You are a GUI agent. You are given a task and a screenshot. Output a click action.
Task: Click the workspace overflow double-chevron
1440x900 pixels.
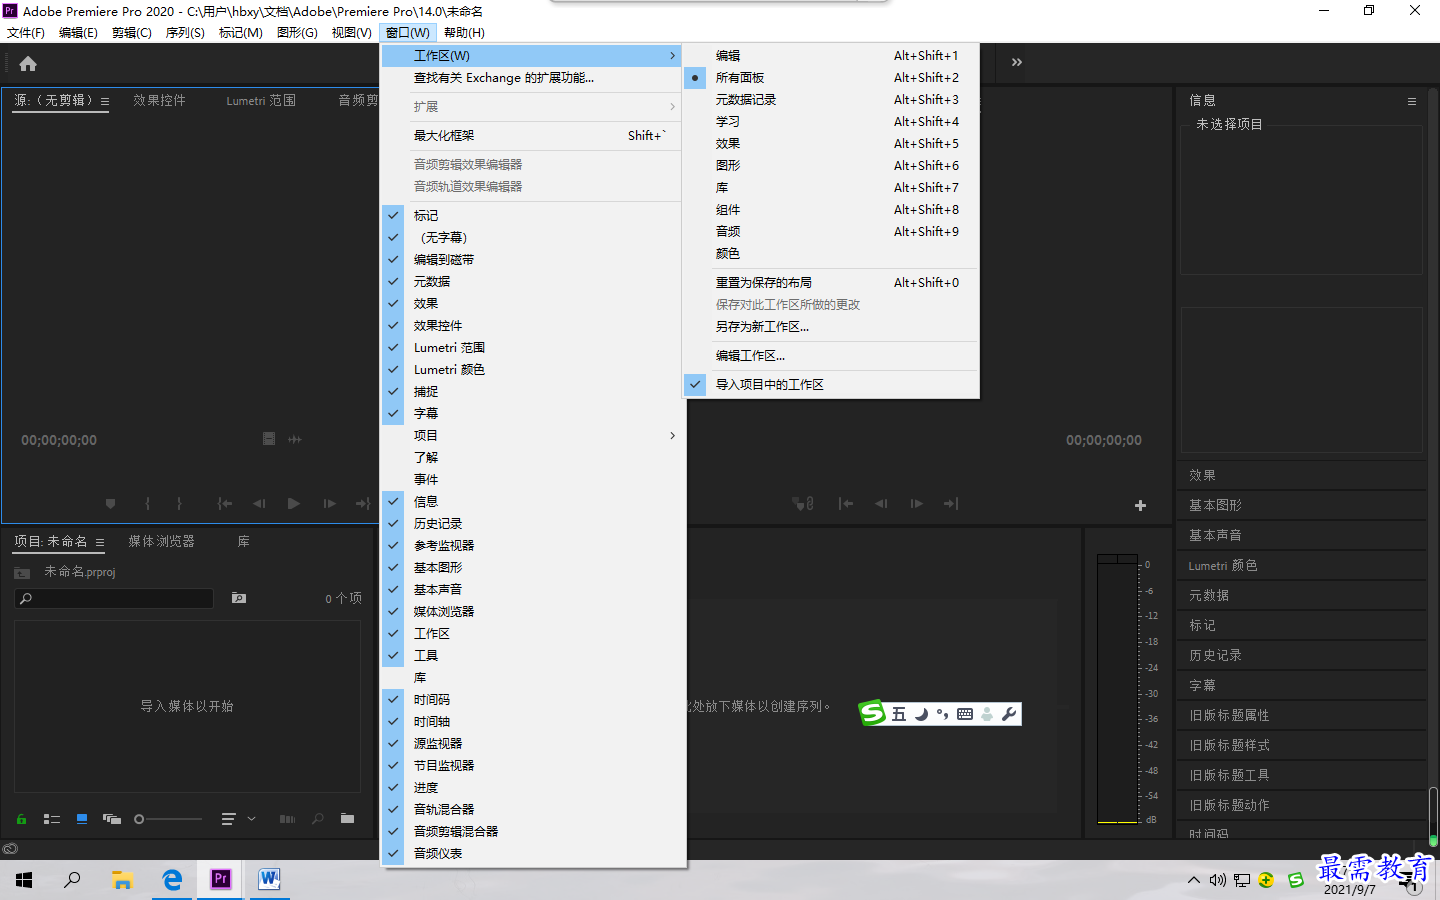point(1017,62)
